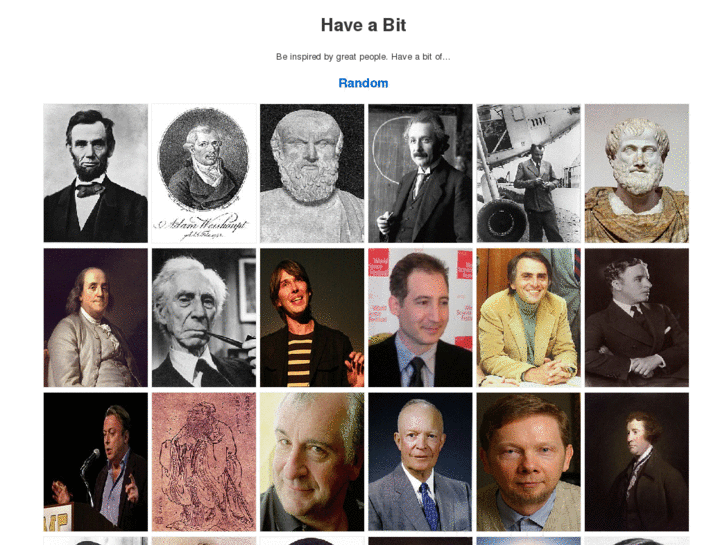Viewport: 727px width, 545px height.
Task: Select the bearded stone bust on dark background
Action: pos(312,173)
